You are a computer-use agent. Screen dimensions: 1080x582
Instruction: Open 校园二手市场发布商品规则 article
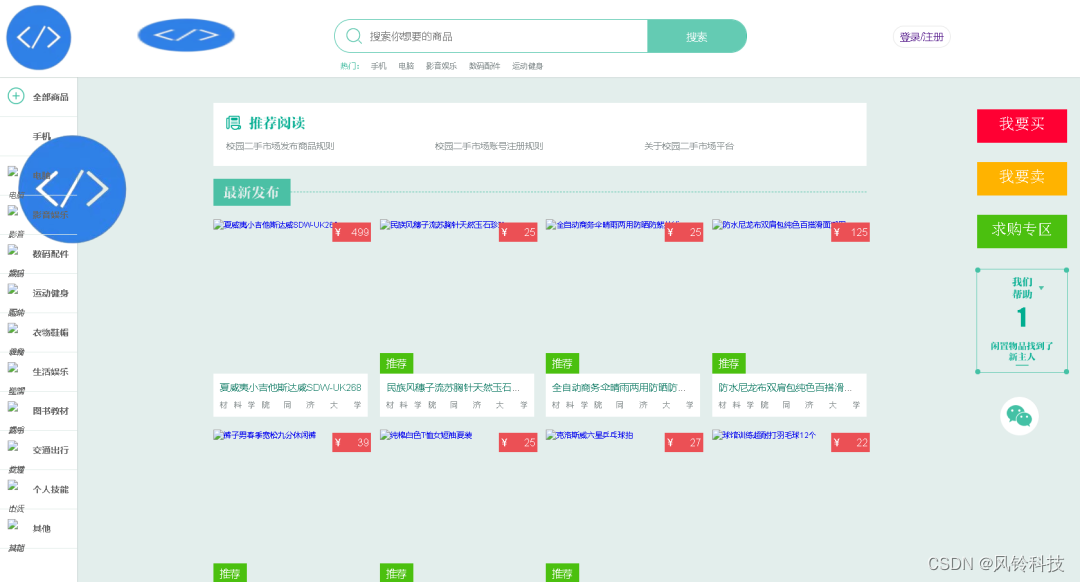pyautogui.click(x=280, y=146)
